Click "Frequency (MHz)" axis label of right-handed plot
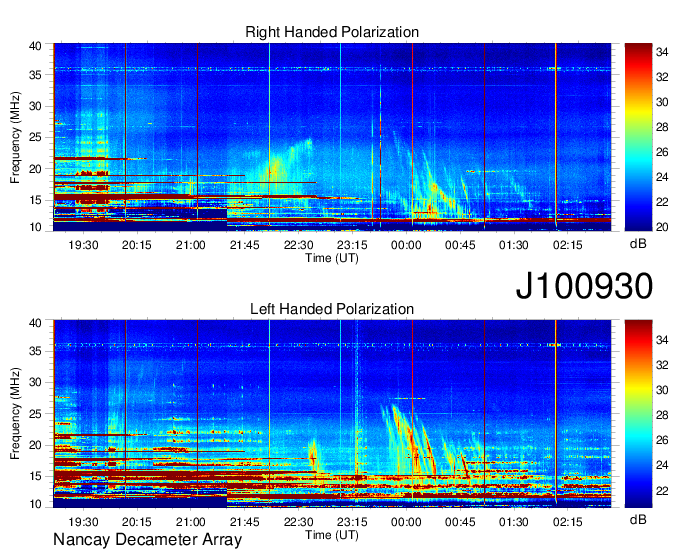Image resolution: width=680 pixels, height=552 pixels. coord(16,137)
